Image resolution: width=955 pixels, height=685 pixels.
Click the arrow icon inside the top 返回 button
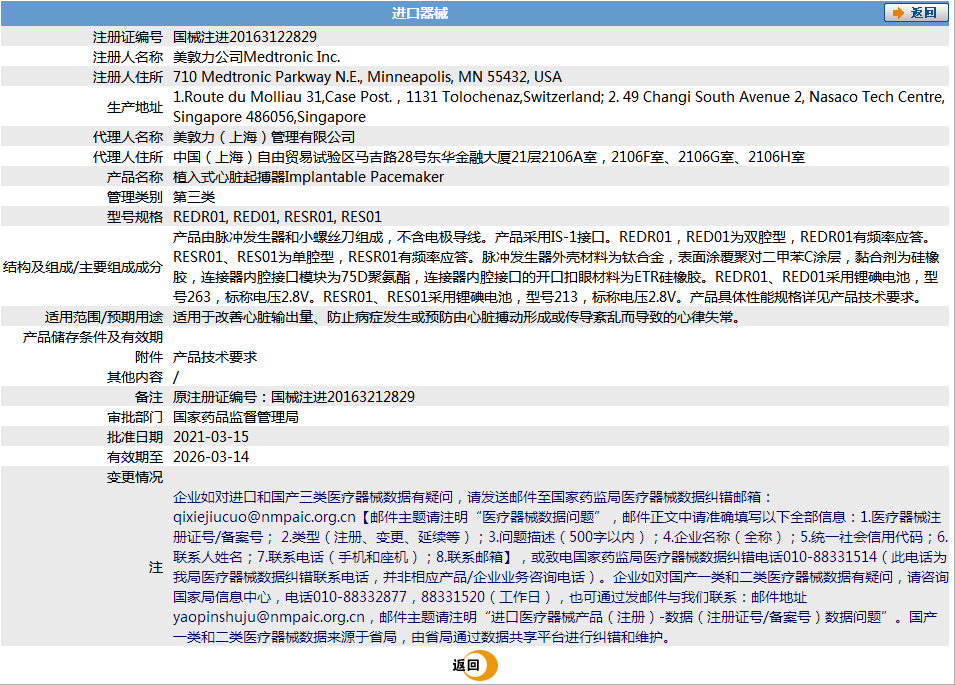897,13
